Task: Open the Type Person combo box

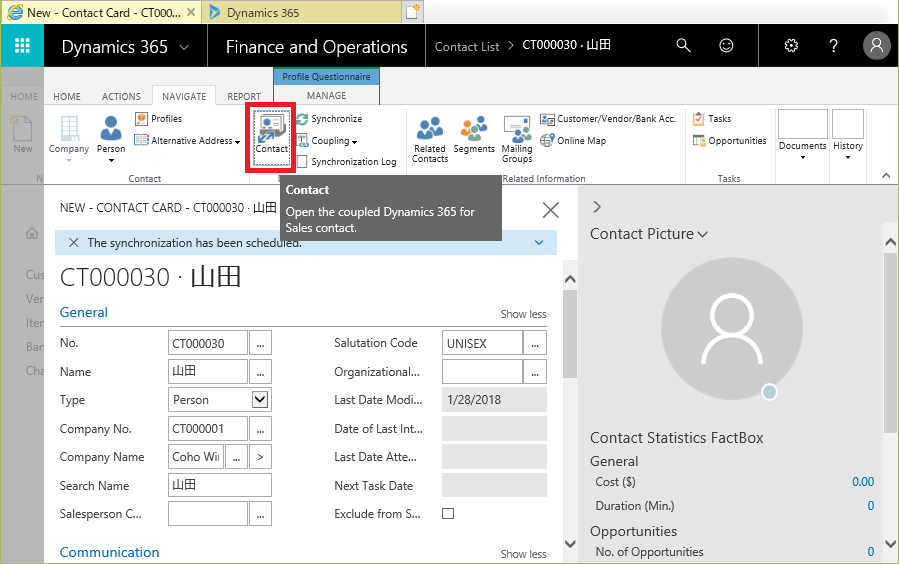Action: [x=220, y=400]
